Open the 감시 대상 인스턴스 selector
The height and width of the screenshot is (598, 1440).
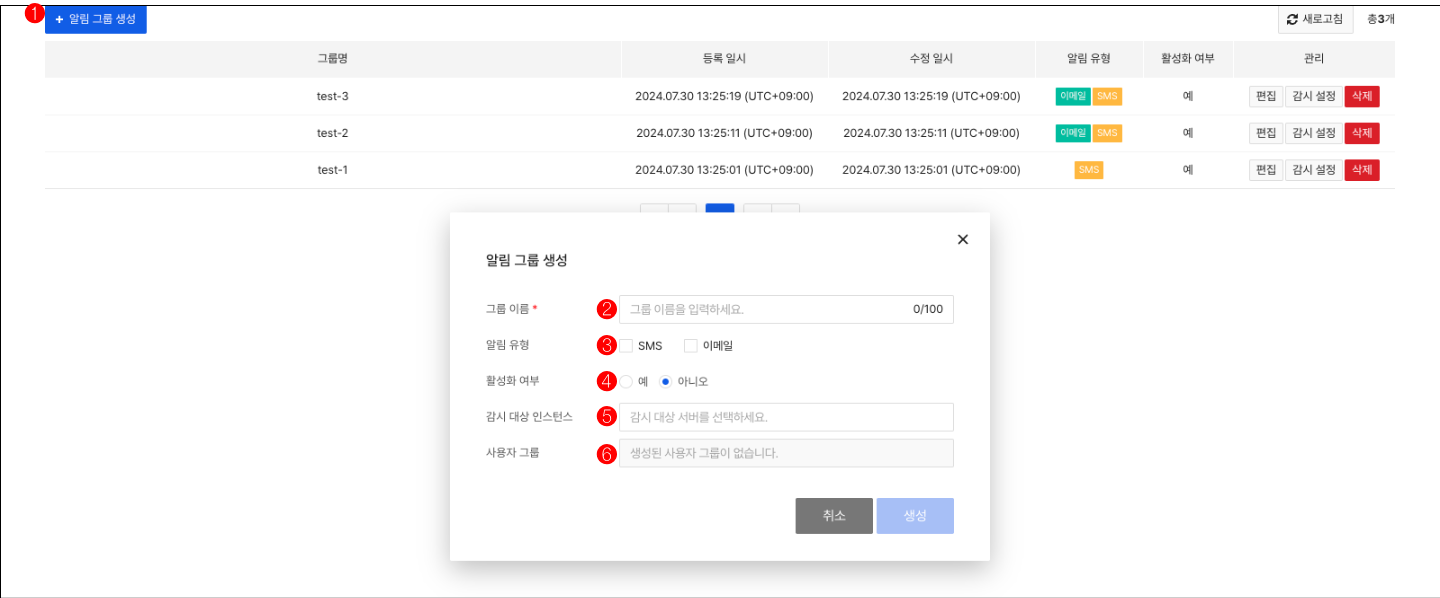(787, 417)
